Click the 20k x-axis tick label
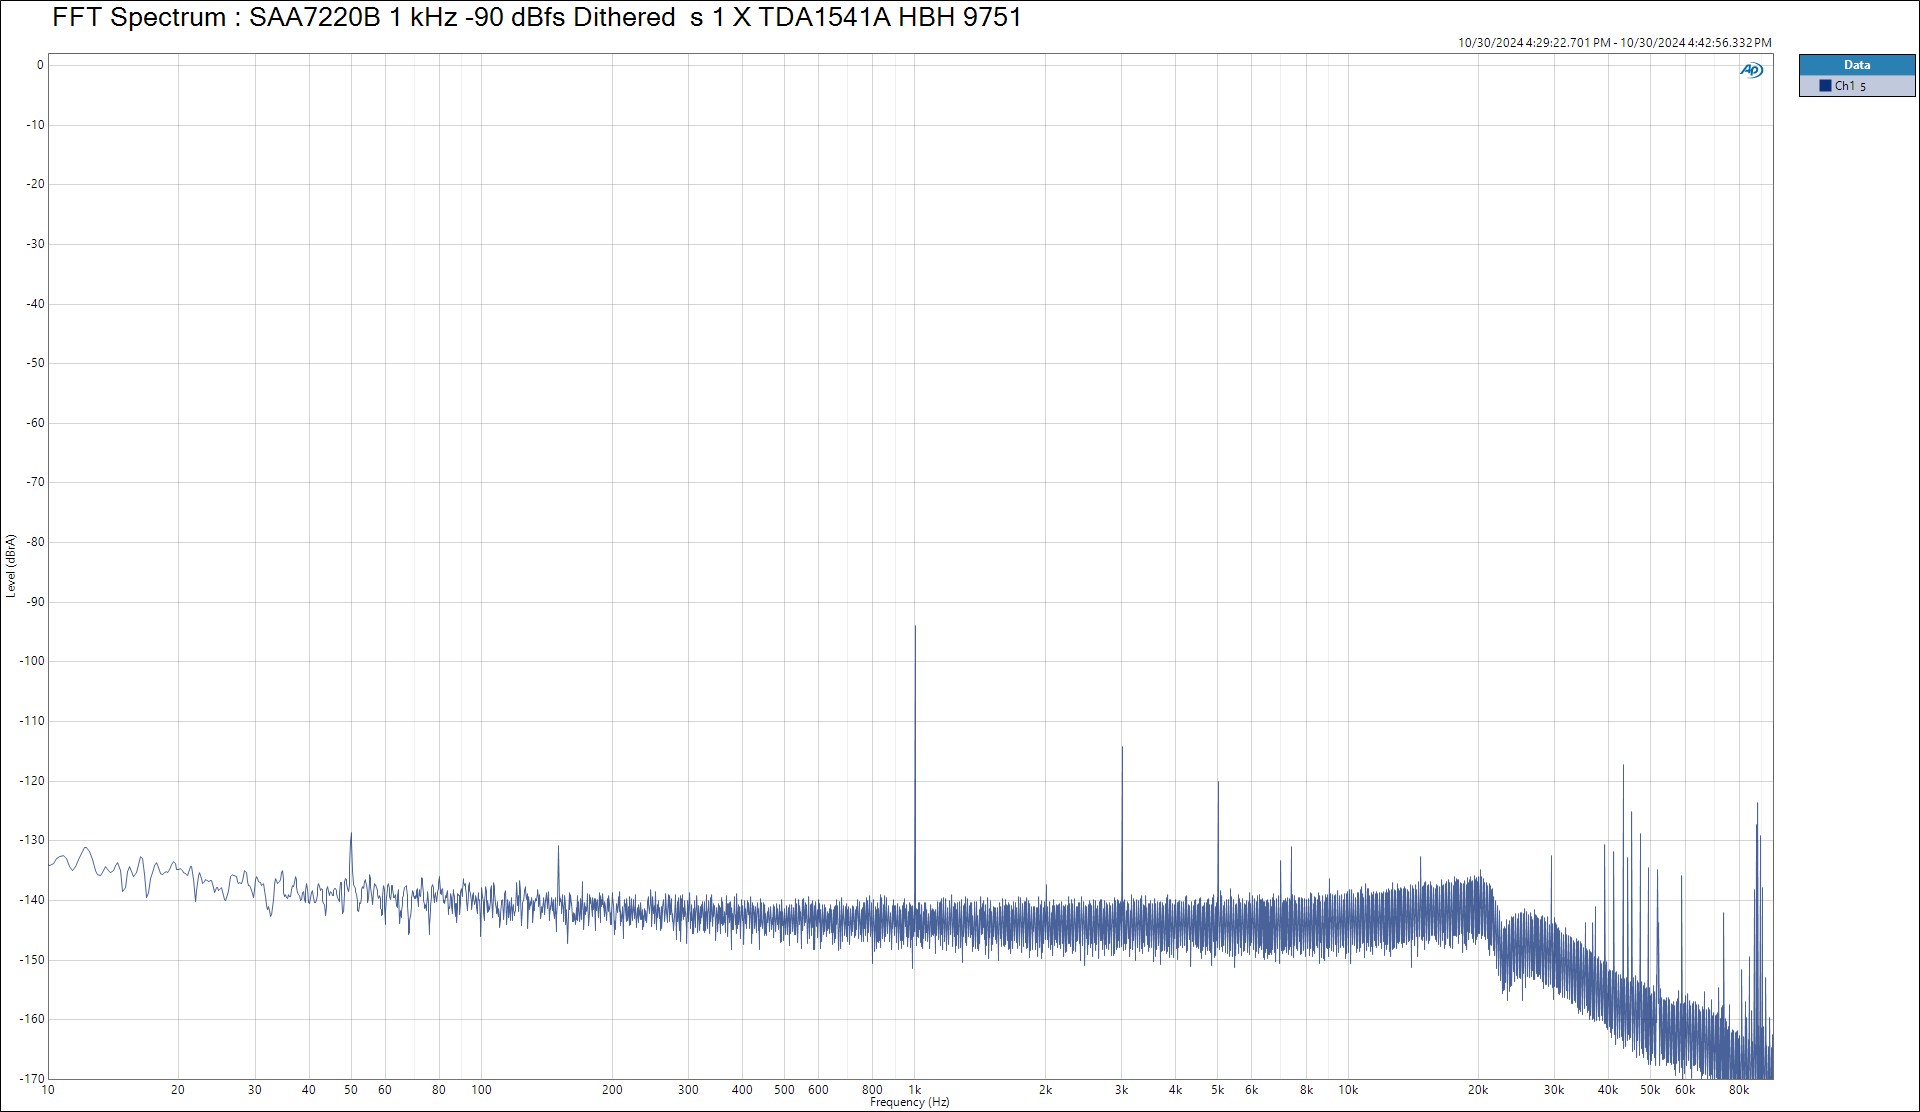This screenshot has width=1920, height=1112. (x=1478, y=1090)
